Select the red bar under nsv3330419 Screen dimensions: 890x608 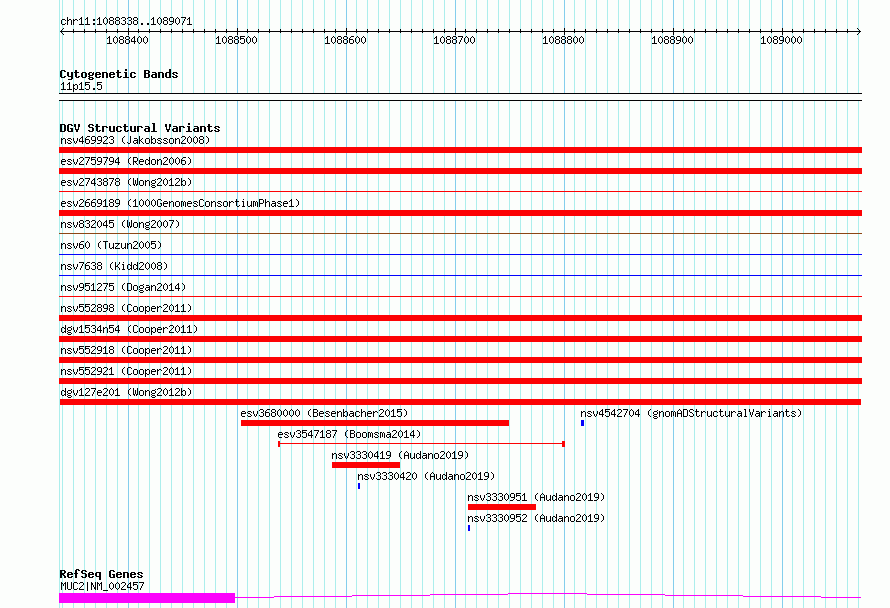366,465
